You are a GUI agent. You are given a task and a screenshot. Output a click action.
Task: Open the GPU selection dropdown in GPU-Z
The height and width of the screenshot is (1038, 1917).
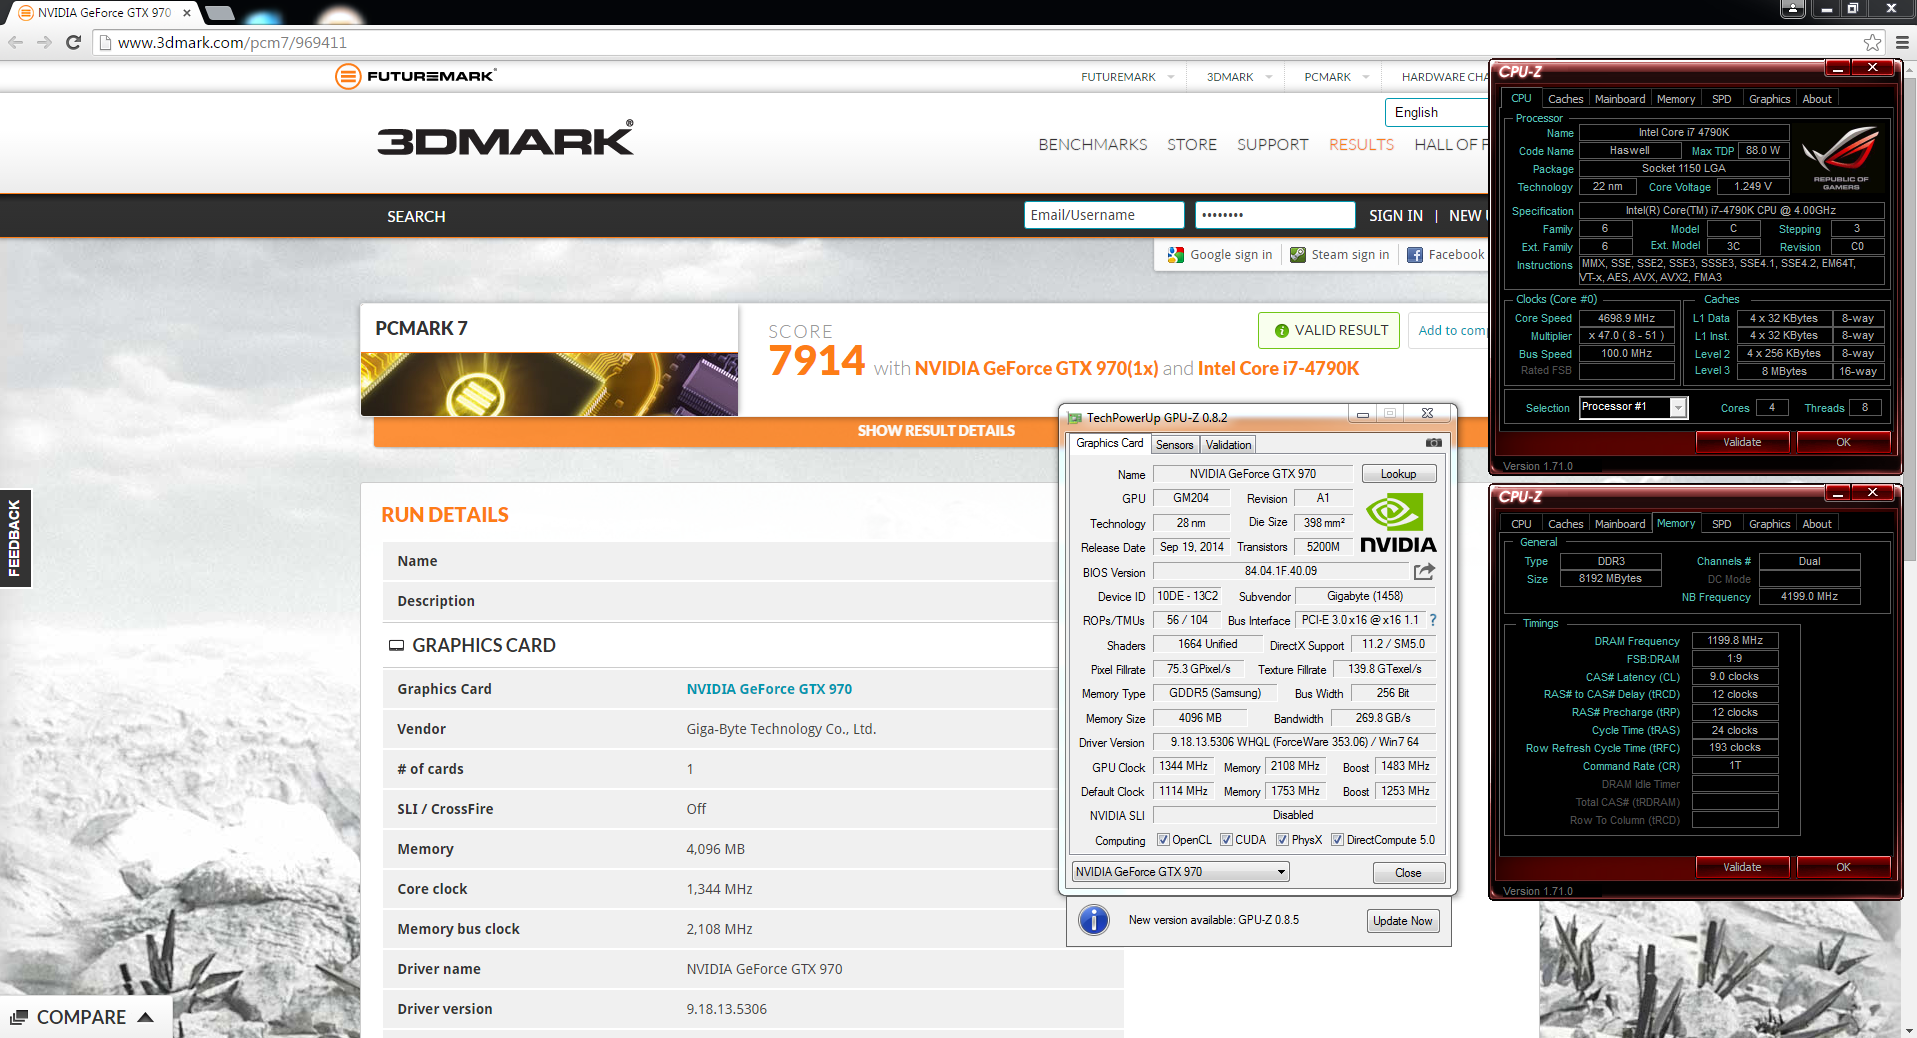(1180, 872)
